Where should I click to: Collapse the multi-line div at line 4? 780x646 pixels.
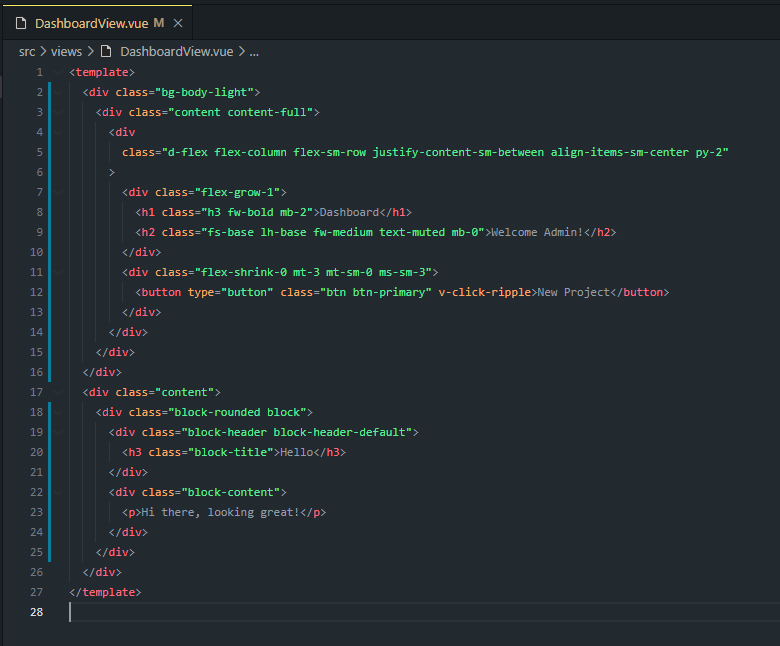pyautogui.click(x=59, y=132)
